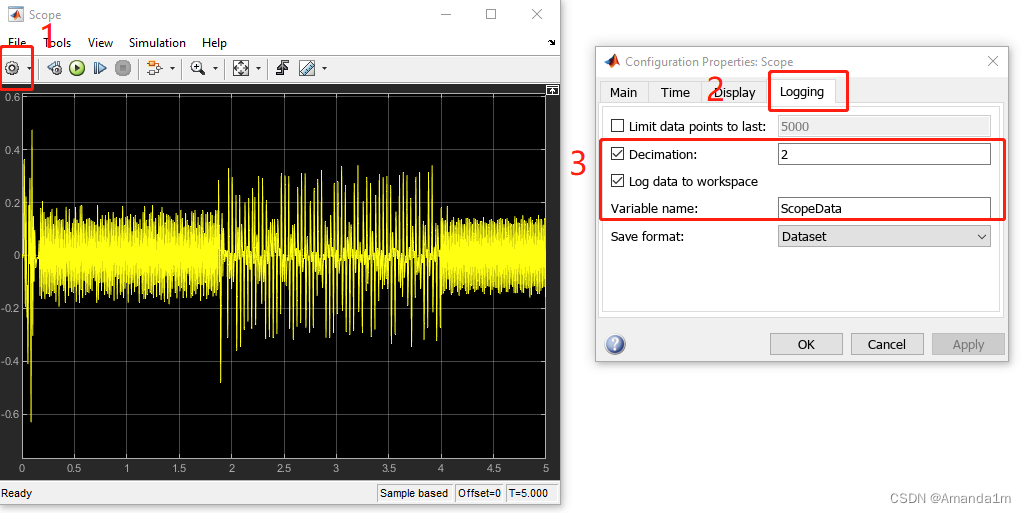Open the Help menu in Scope
1026x513 pixels.
click(x=214, y=43)
